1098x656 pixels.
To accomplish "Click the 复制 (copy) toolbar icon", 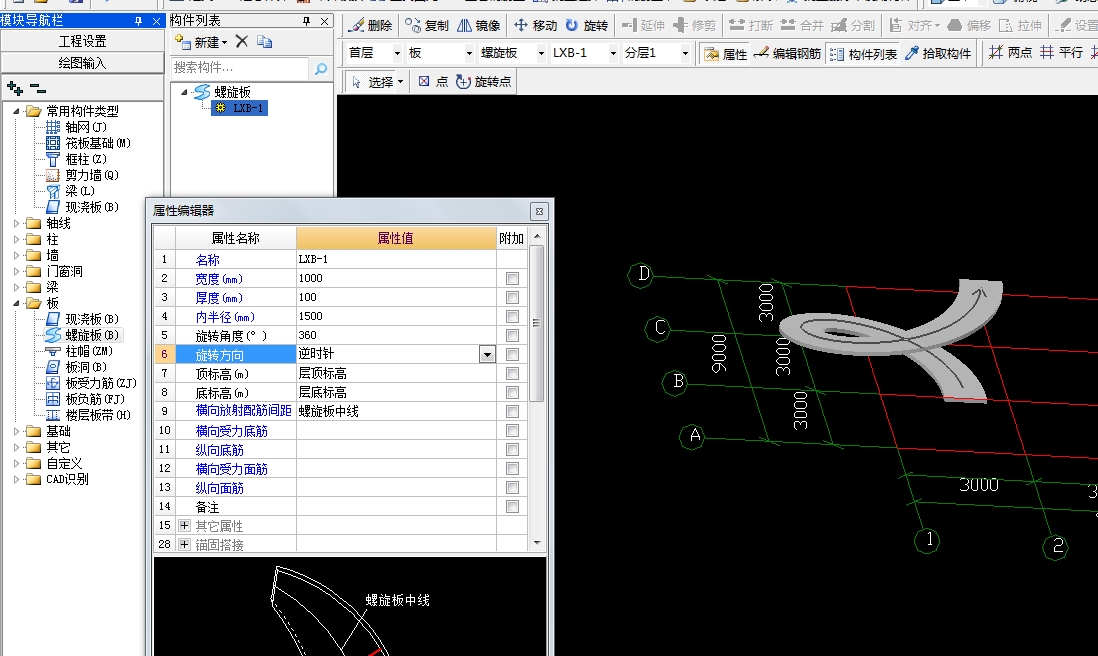I will coord(426,25).
